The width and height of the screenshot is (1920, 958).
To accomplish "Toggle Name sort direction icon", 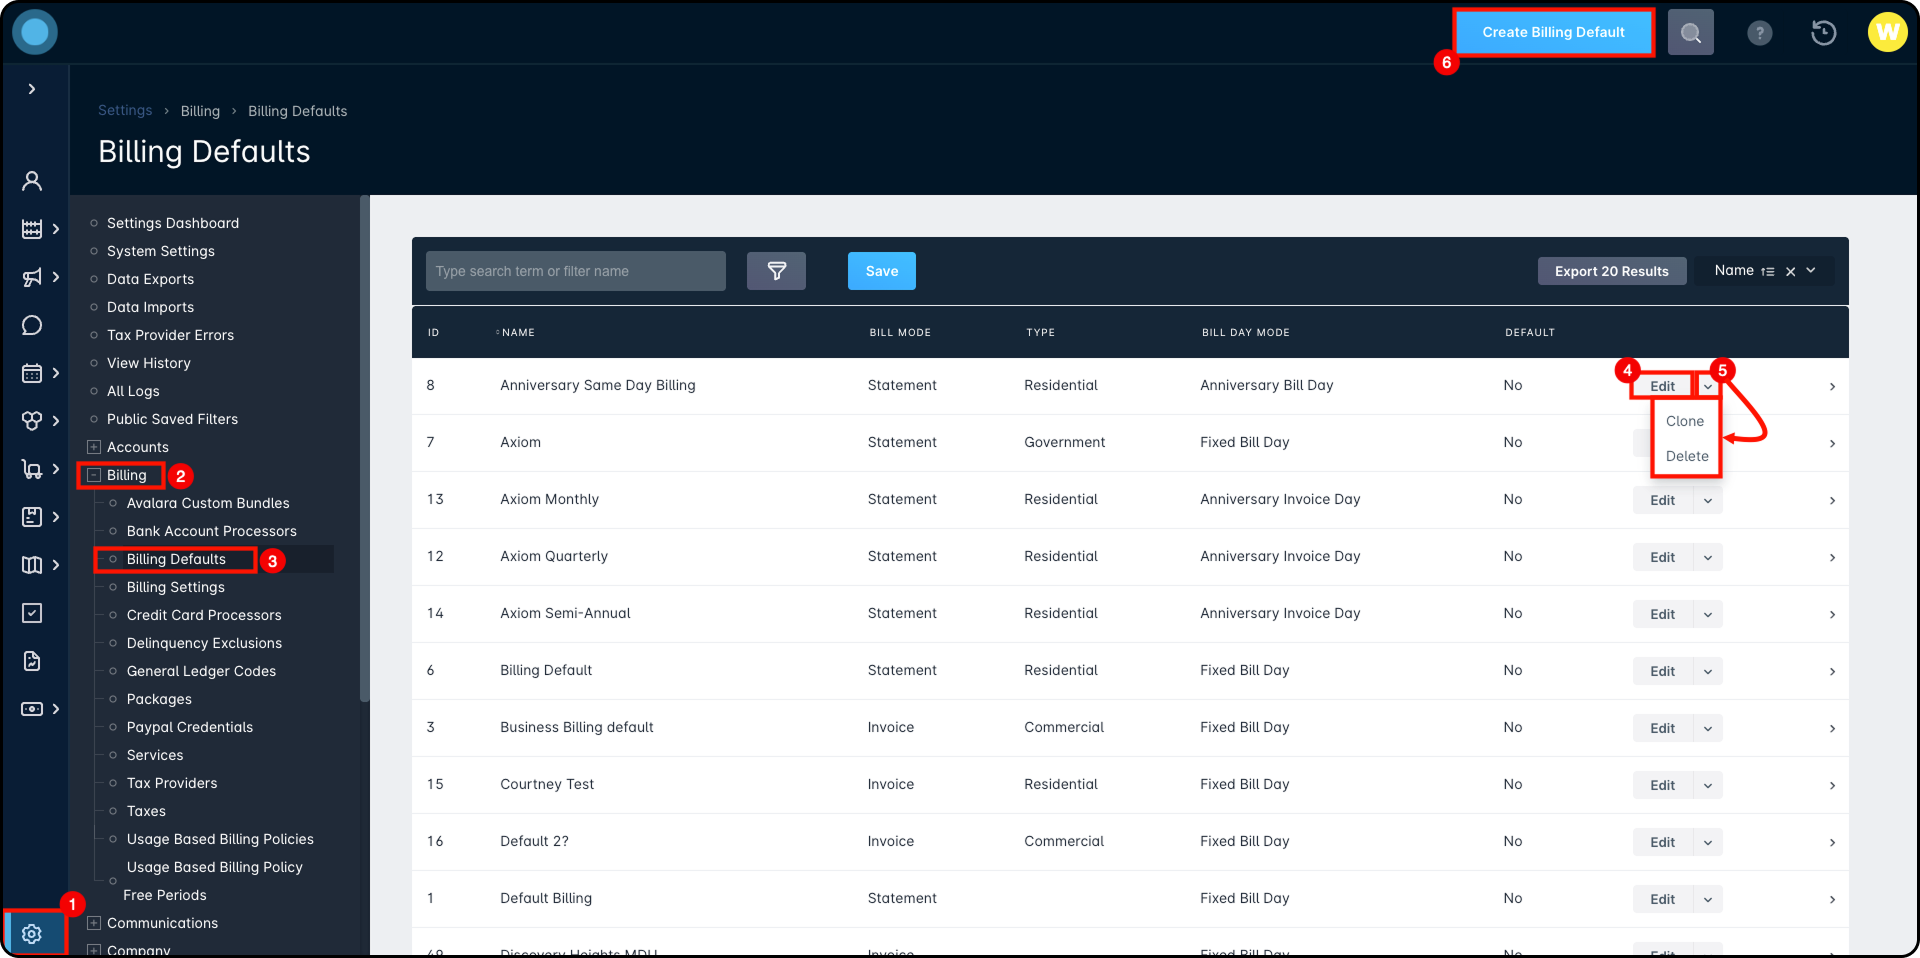I will click(x=1768, y=271).
